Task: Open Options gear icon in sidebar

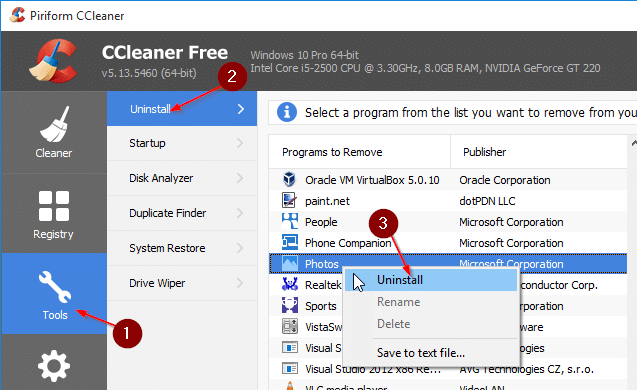Action: (x=54, y=366)
